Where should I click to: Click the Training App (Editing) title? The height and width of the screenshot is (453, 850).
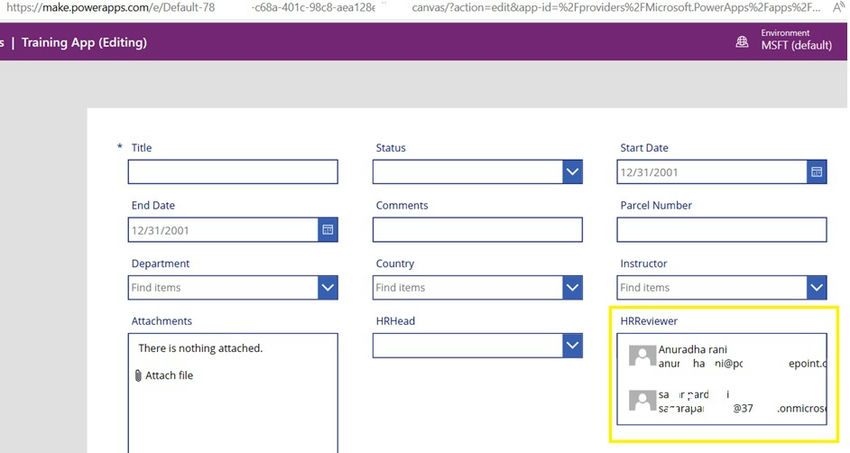[84, 42]
